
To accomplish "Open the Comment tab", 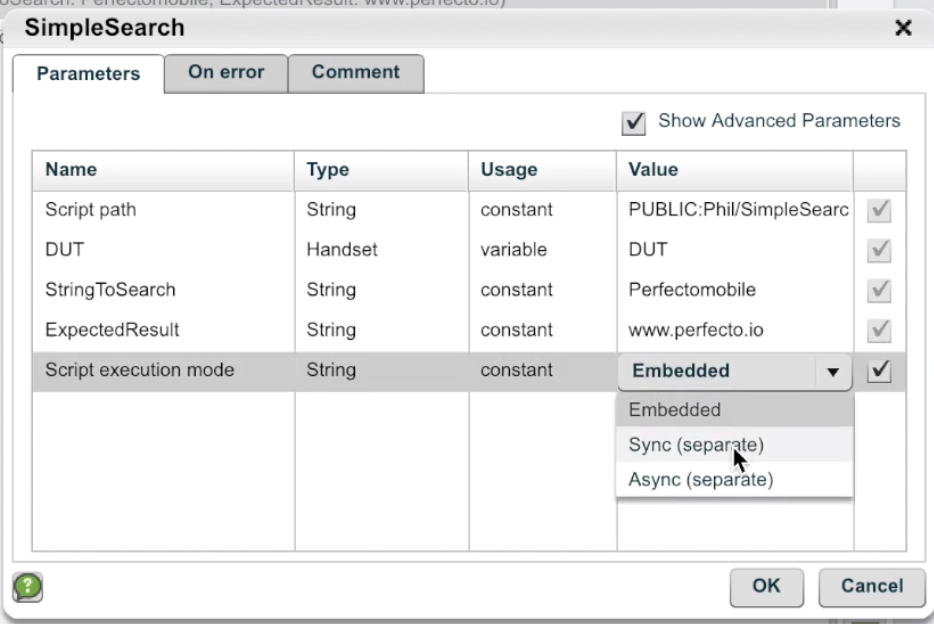I will point(355,73).
